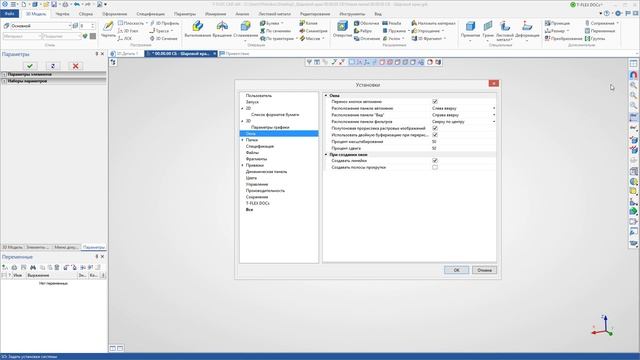The width and height of the screenshot is (640, 360).
Task: Click the Переменные variables tool in ribbon
Action: click(x=600, y=31)
